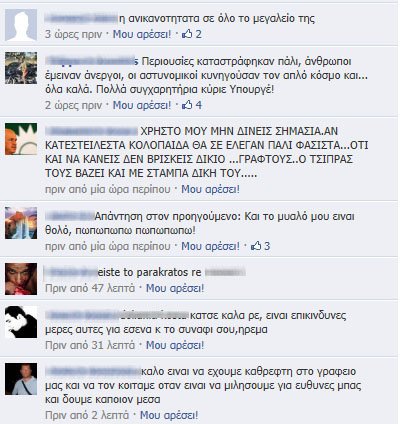Open black-and-white avatar beside 'κατσε καλα ρε'
The height and width of the screenshot is (424, 400).
coord(21,322)
